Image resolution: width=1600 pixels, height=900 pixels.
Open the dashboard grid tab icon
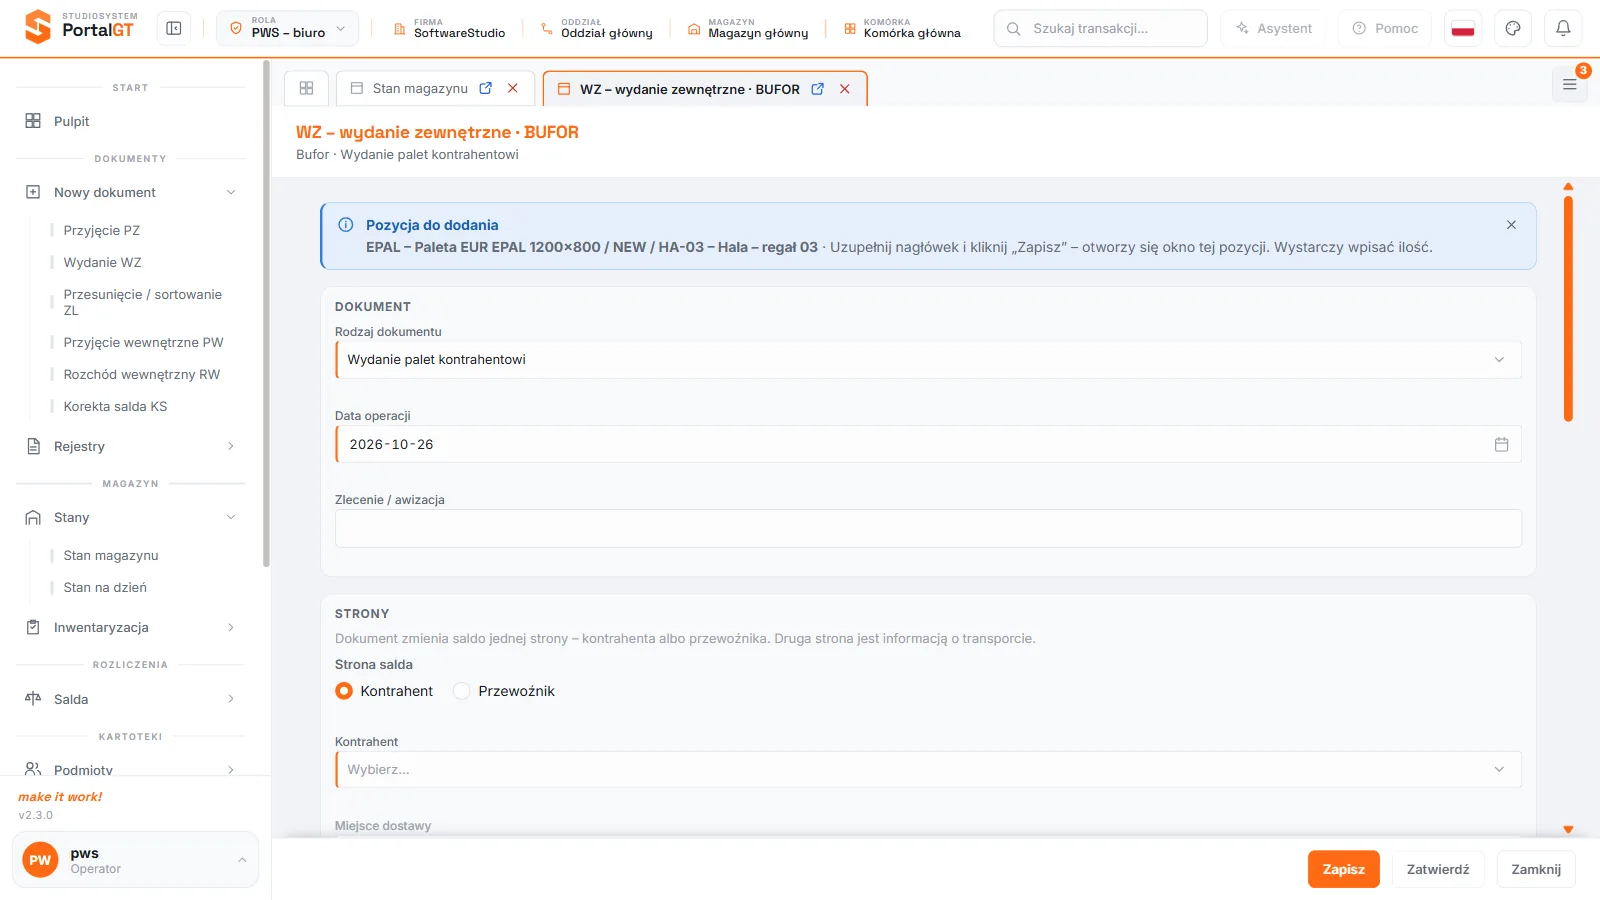tap(307, 88)
